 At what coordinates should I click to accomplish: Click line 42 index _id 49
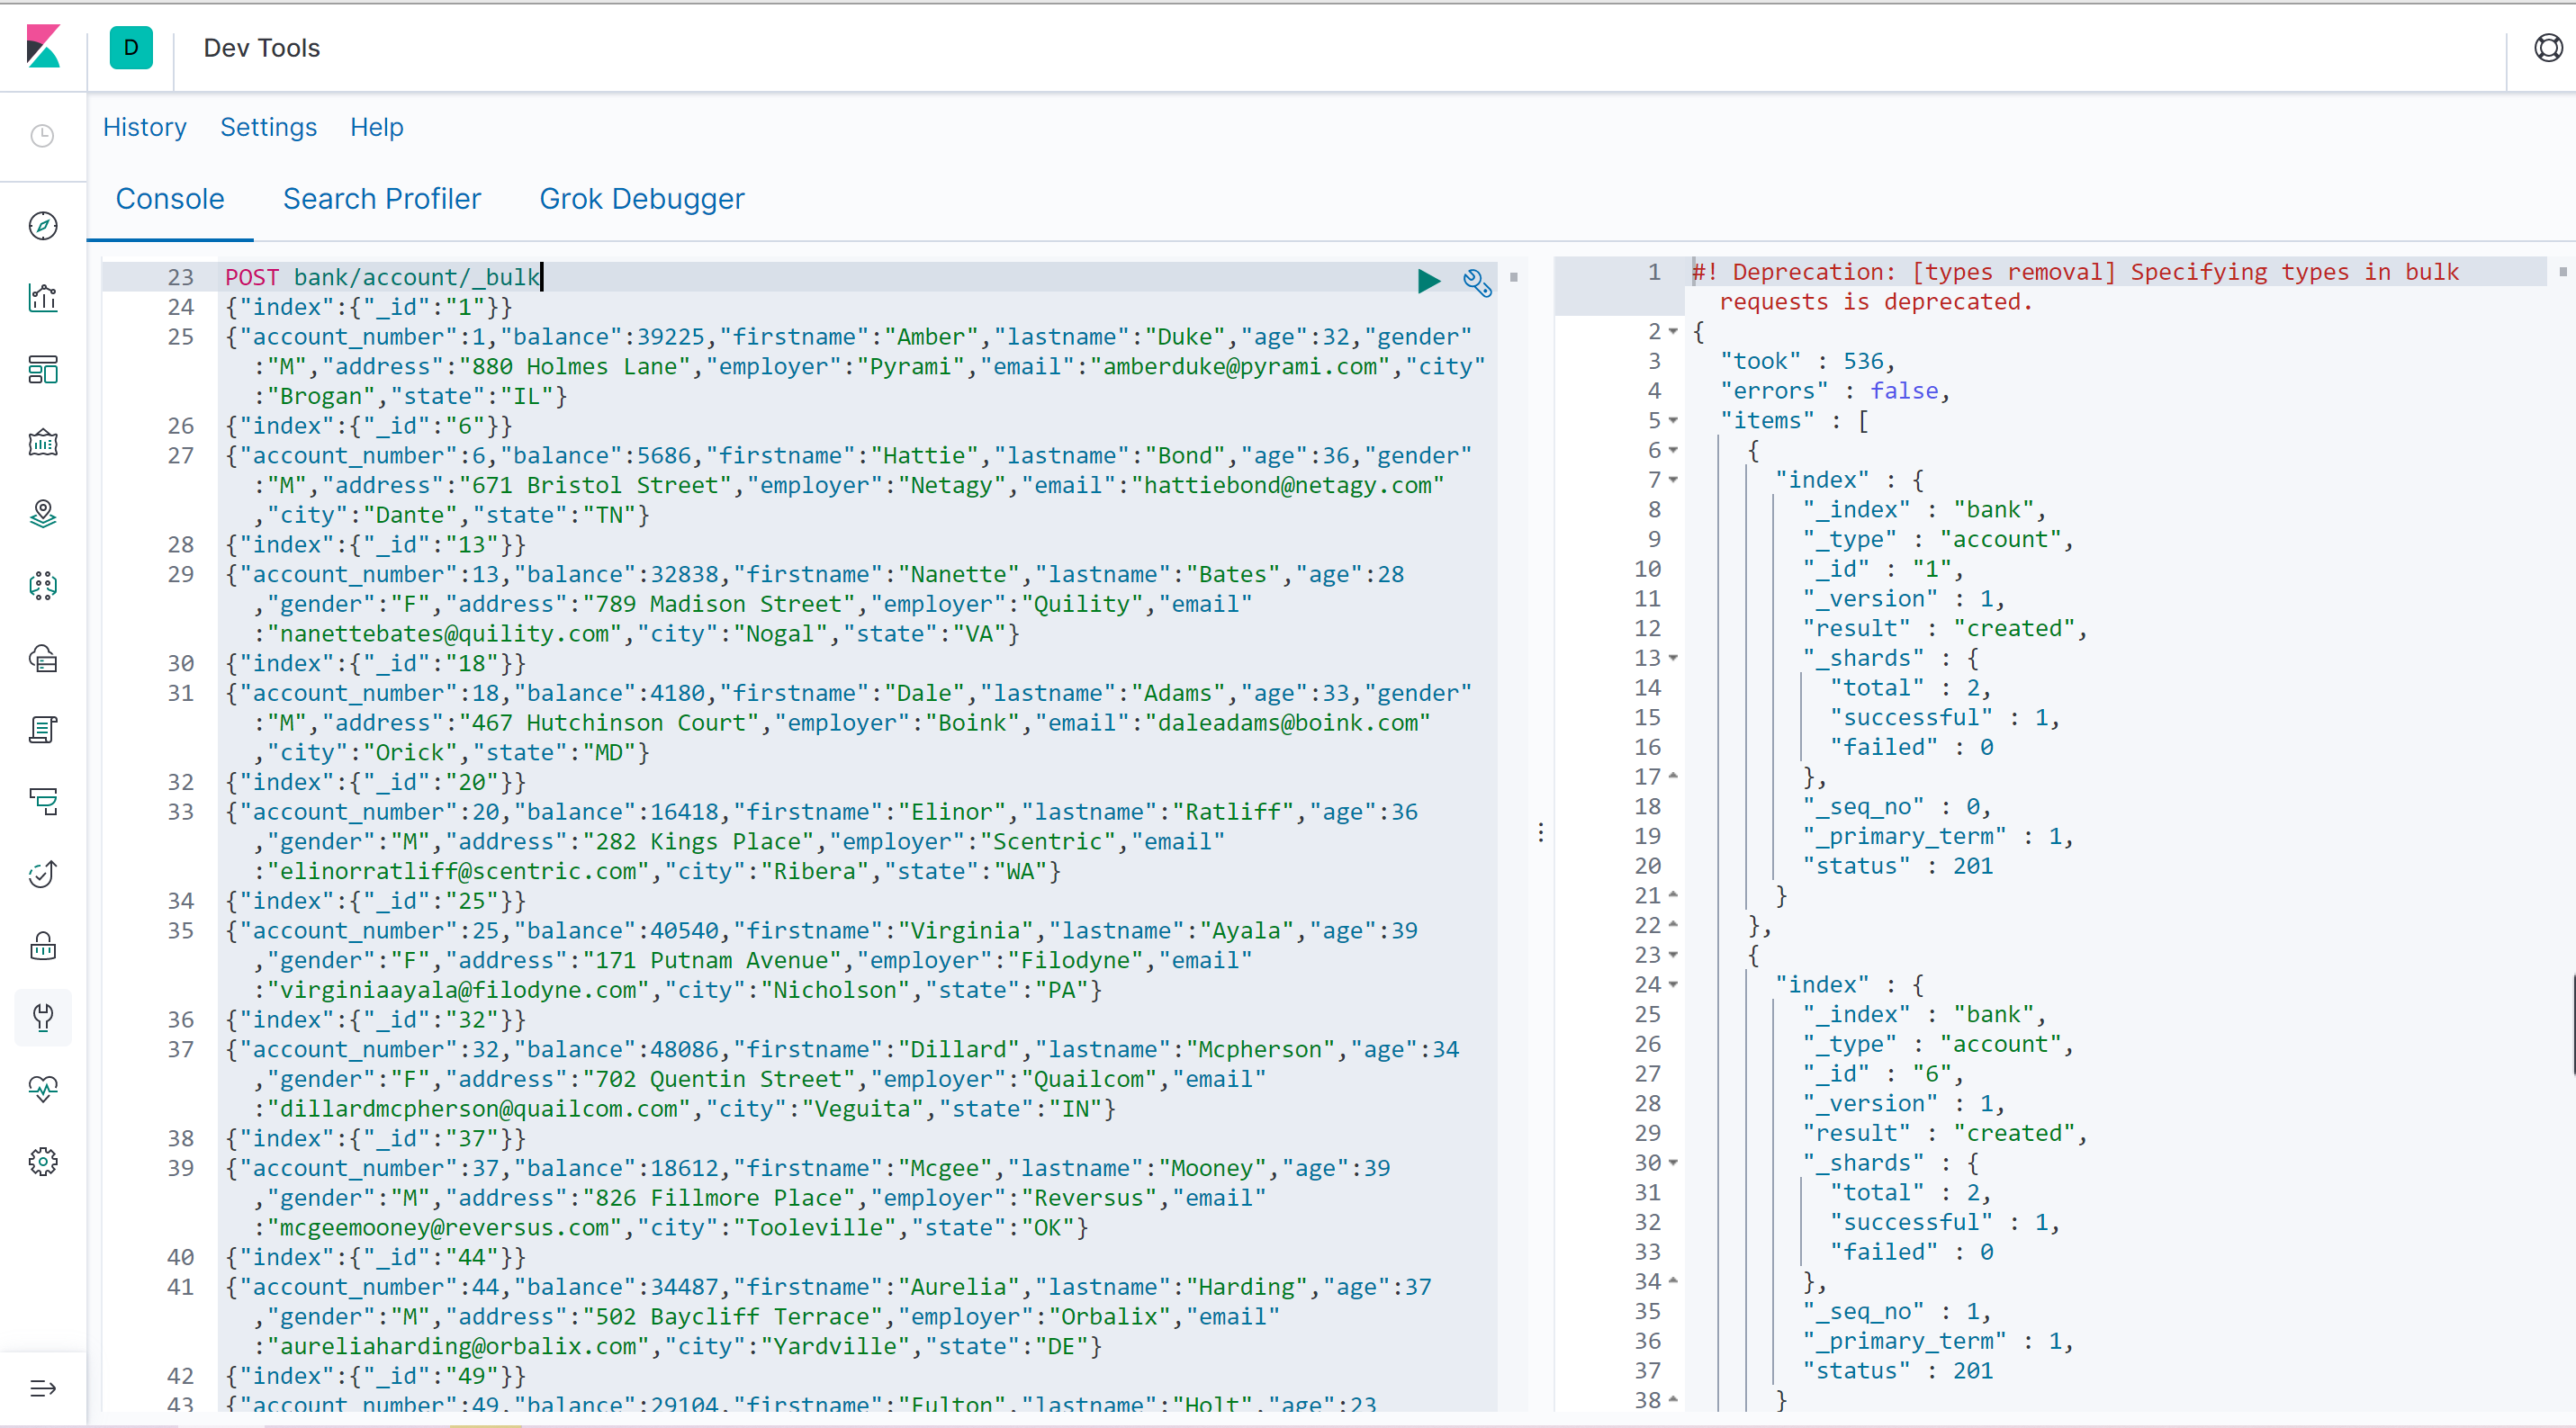coord(376,1376)
